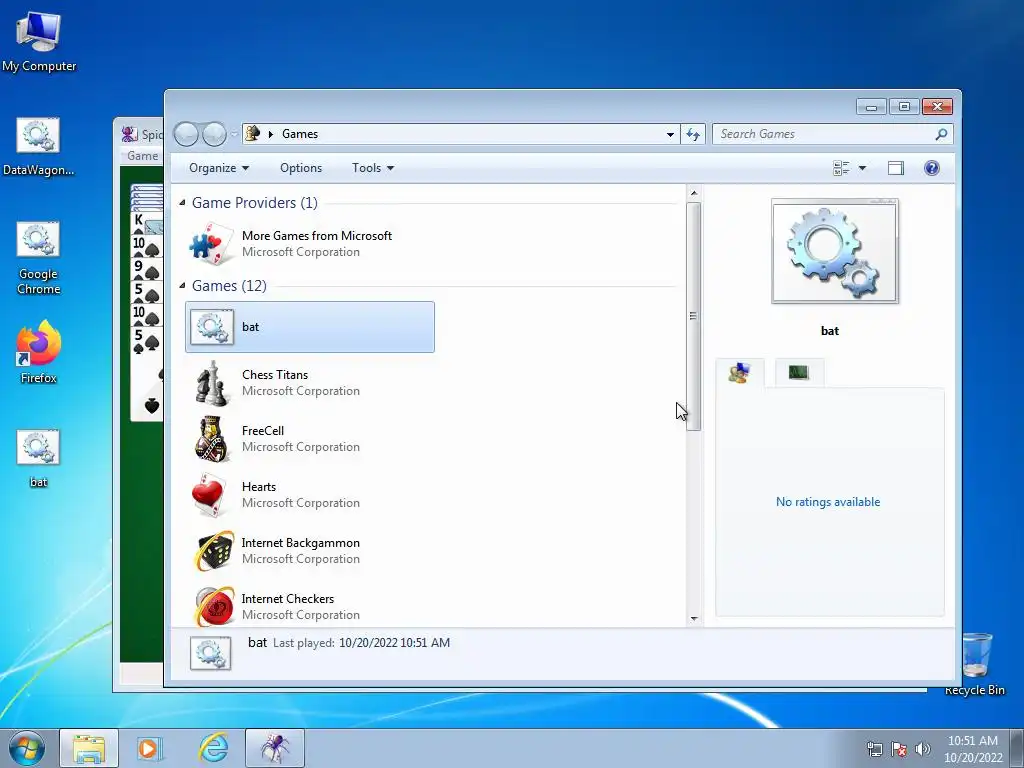Switch to Spider Solitaire taskbar button
This screenshot has height=768, width=1024.
click(275, 748)
